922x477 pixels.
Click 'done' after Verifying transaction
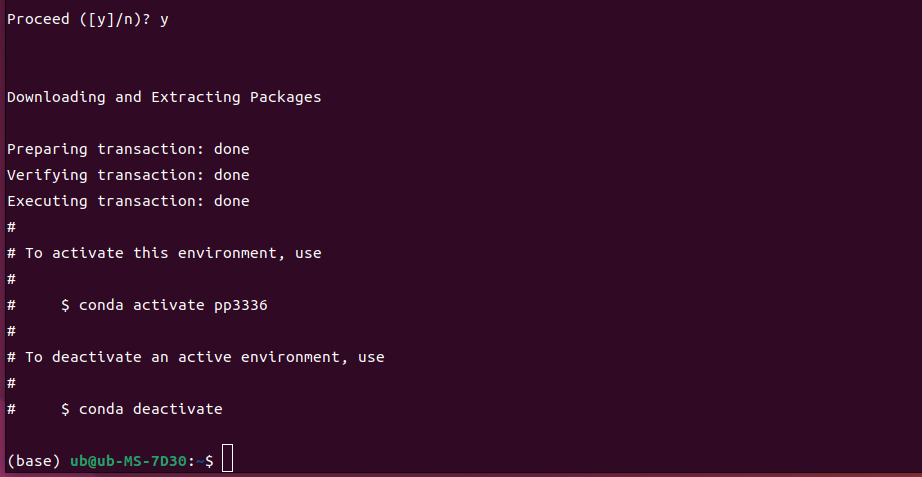[x=231, y=175]
